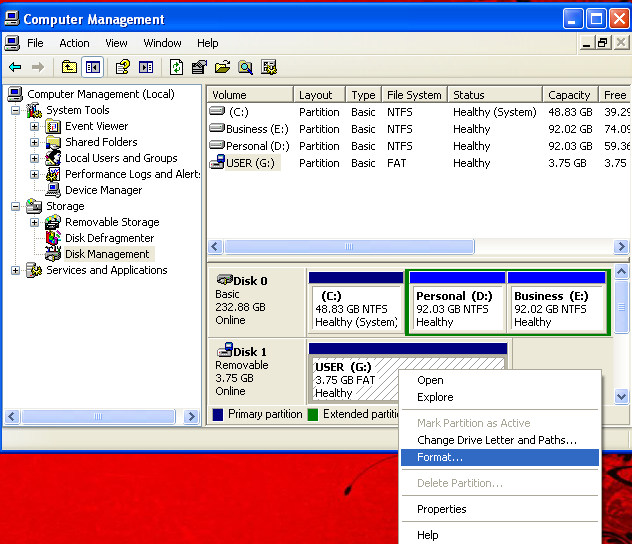Click the USER (G:) removable drive icon
The width and height of the screenshot is (632, 544).
[217, 162]
